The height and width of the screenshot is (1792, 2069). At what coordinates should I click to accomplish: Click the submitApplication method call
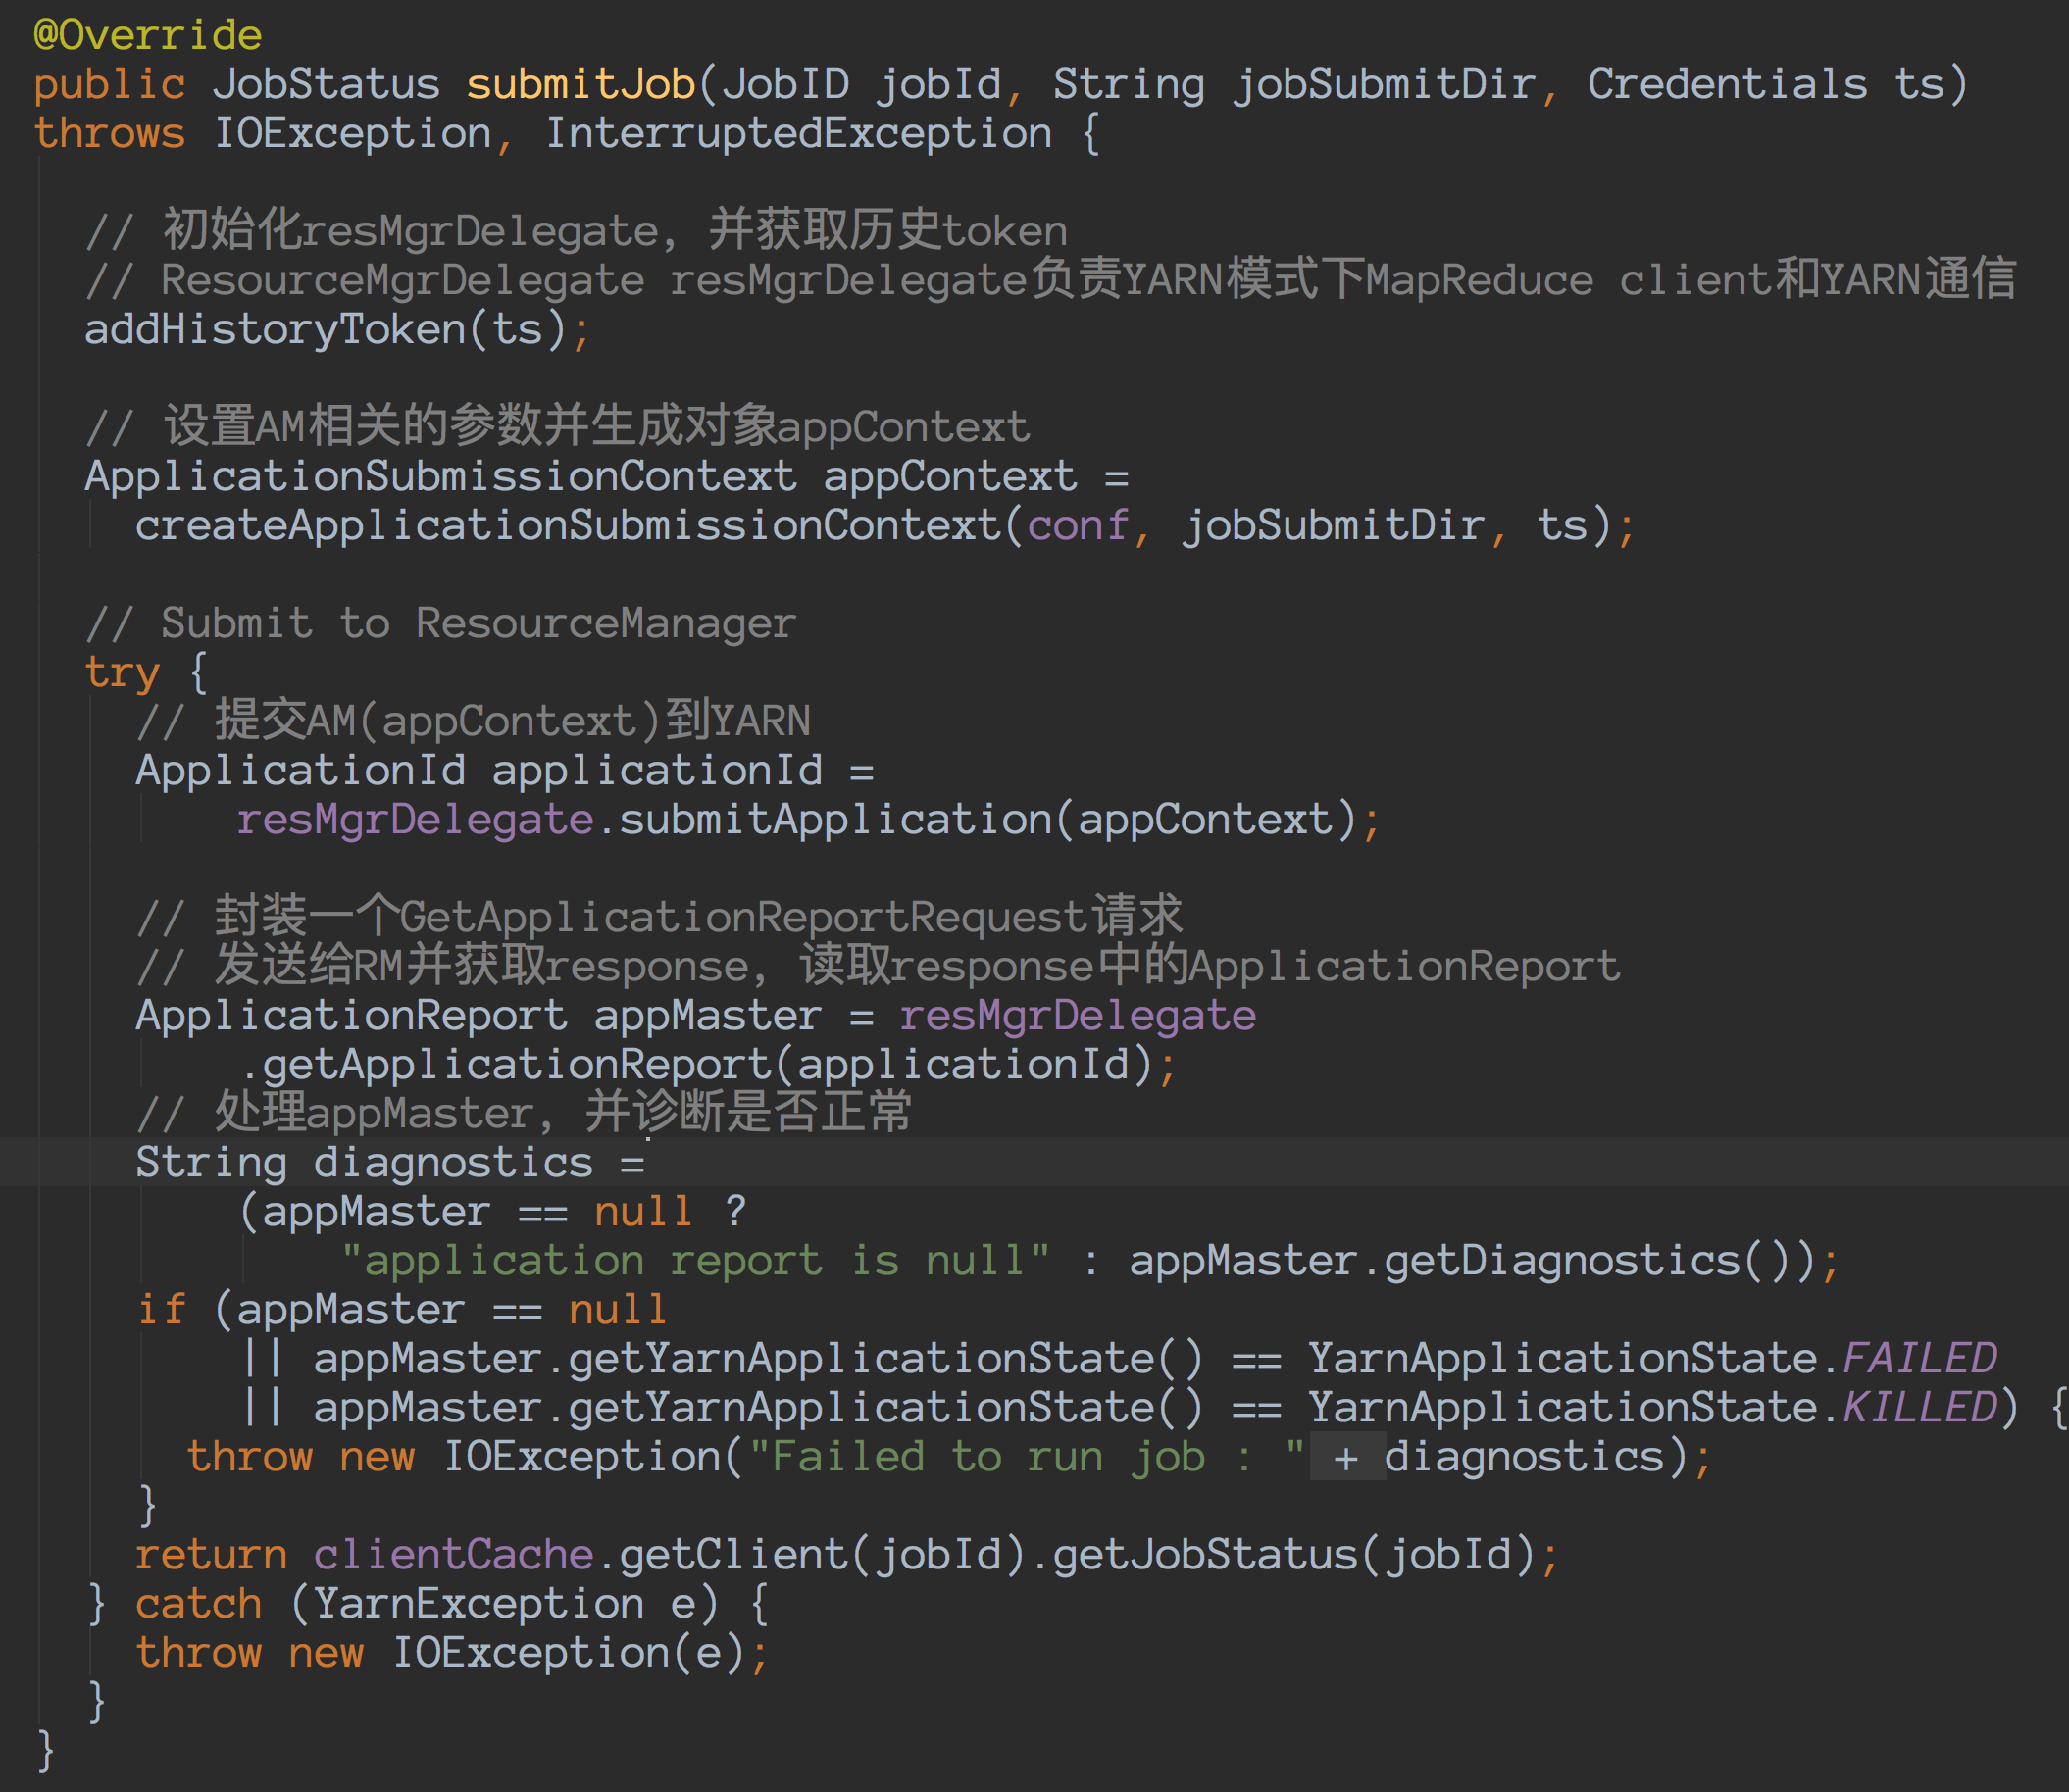coord(836,820)
